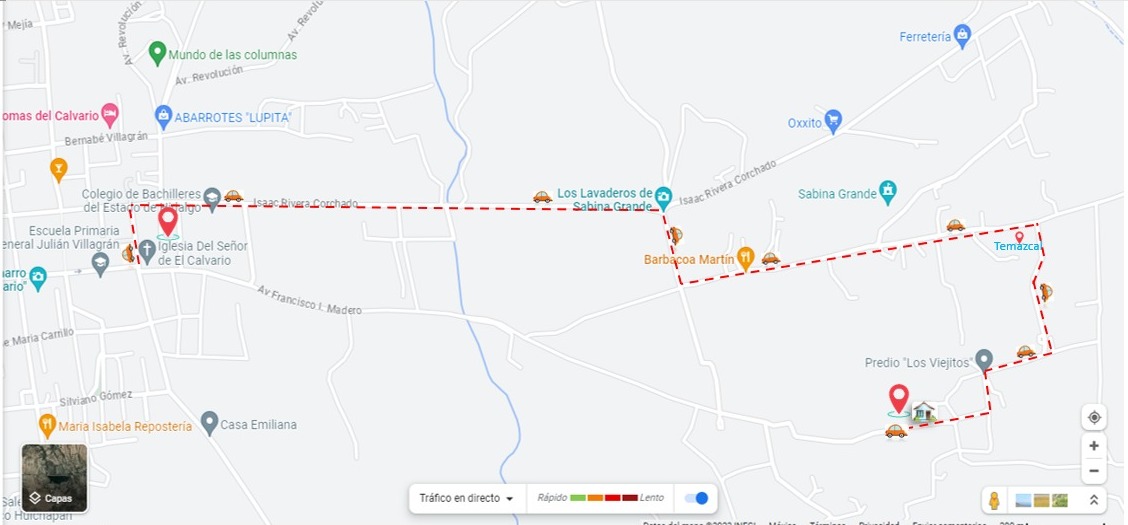Click the Sabina Grande landmark icon

tap(888, 193)
